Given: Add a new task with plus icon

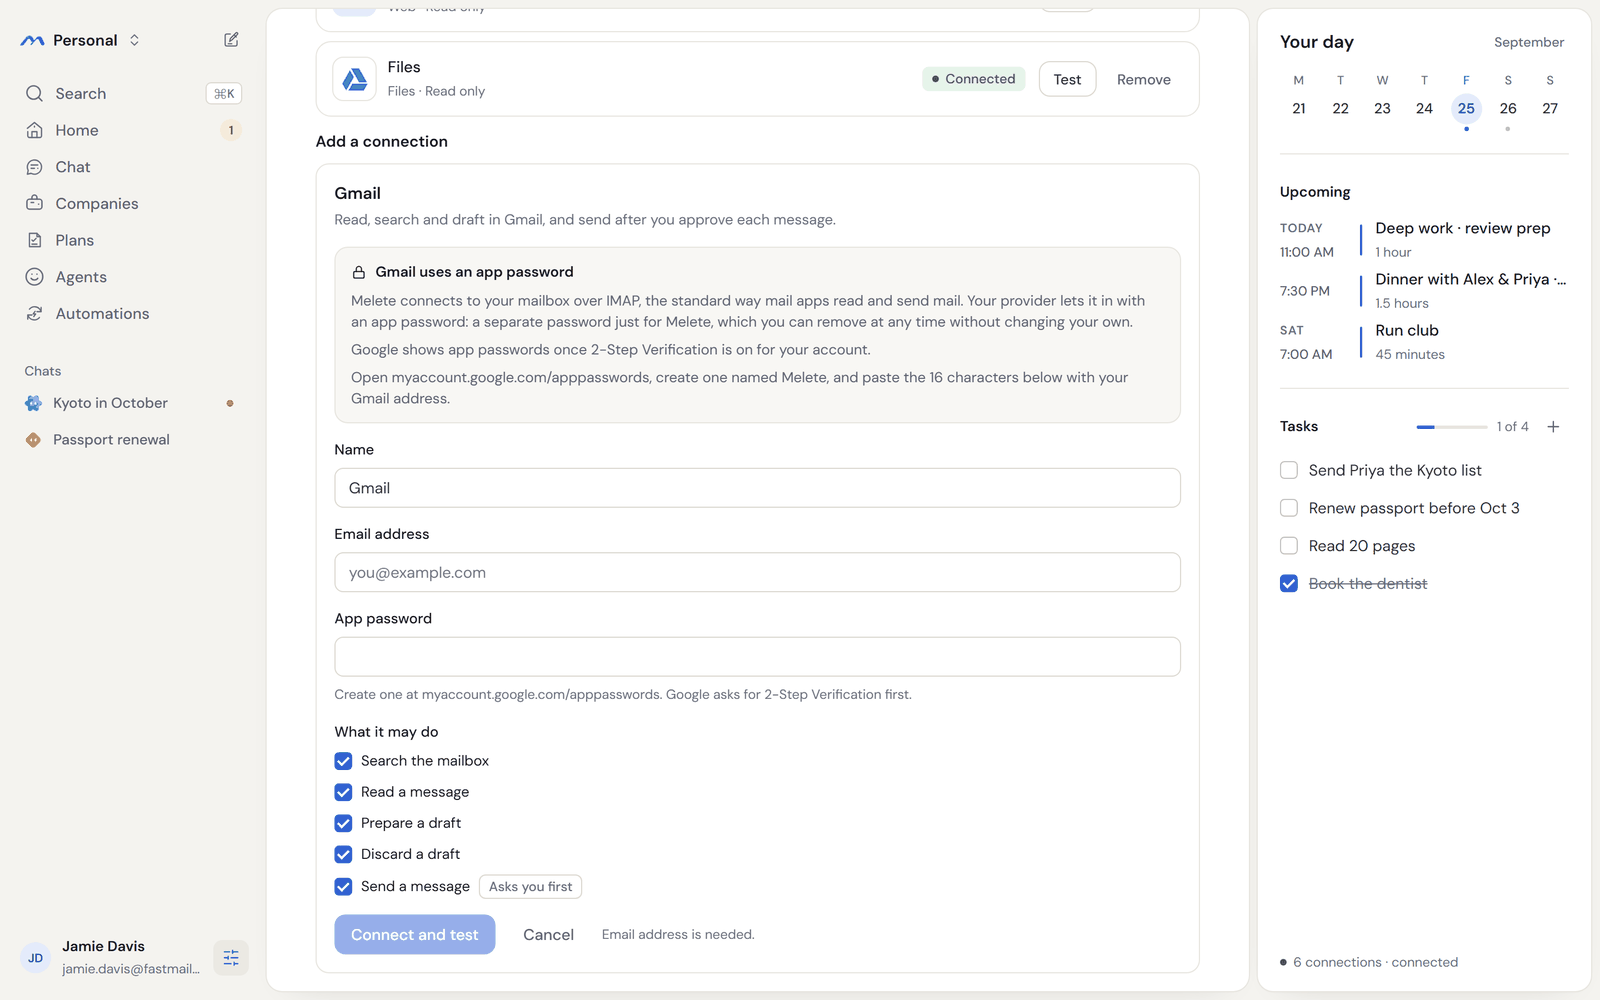Looking at the screenshot, I should (1553, 427).
